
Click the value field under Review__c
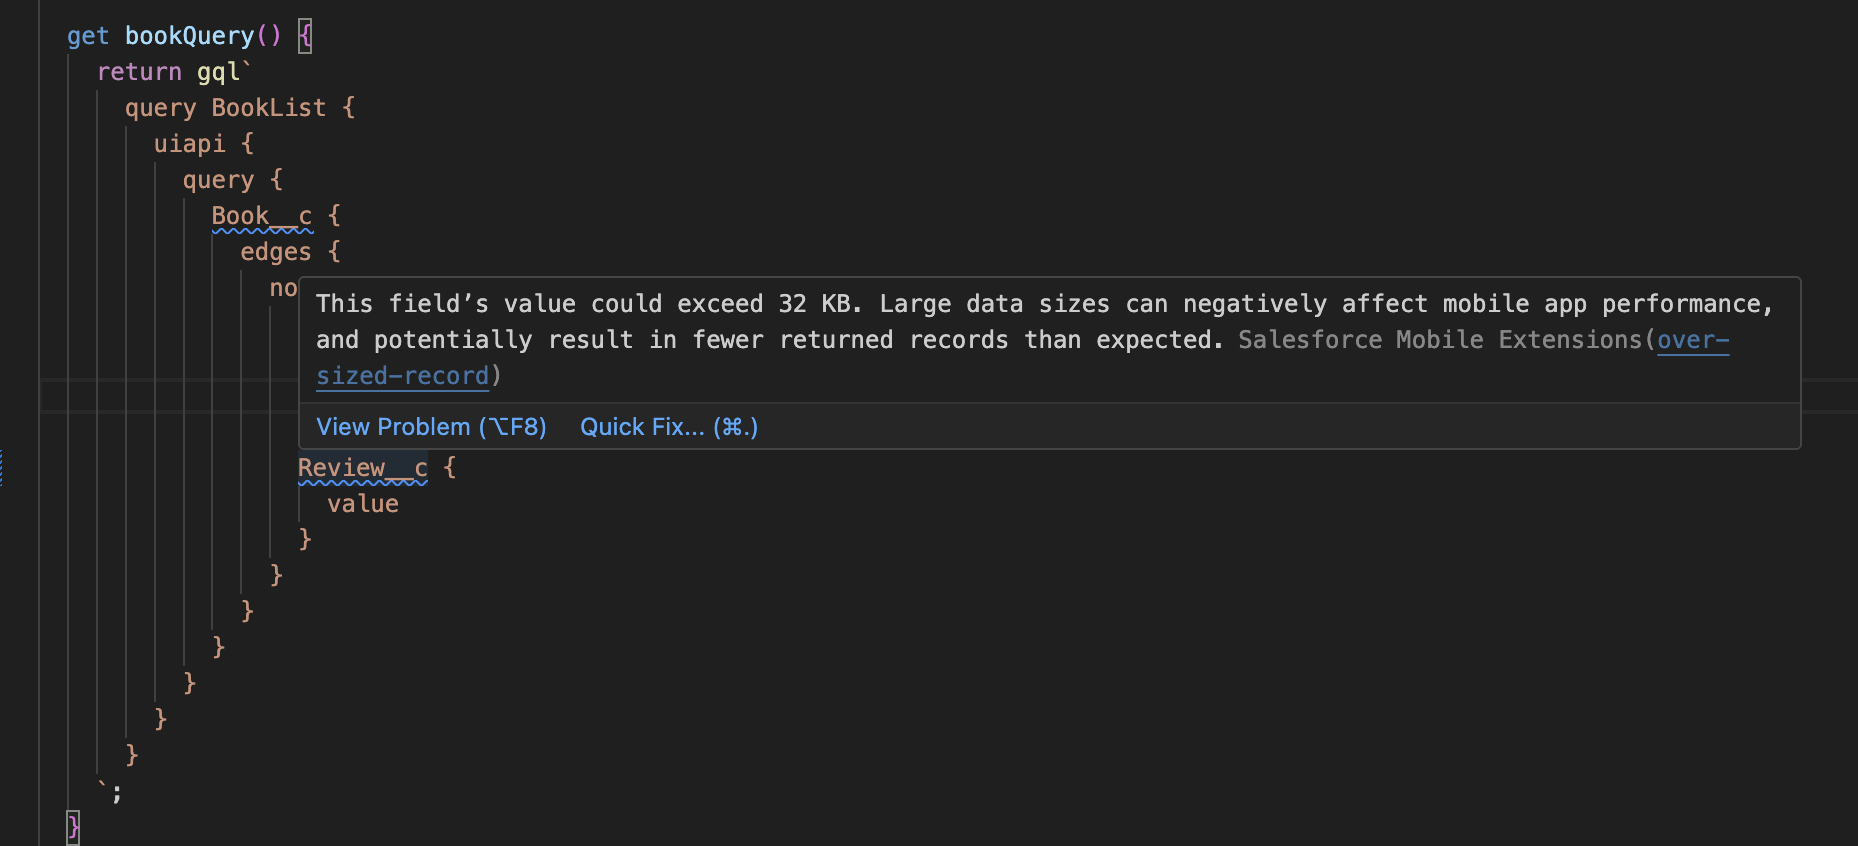point(362,504)
